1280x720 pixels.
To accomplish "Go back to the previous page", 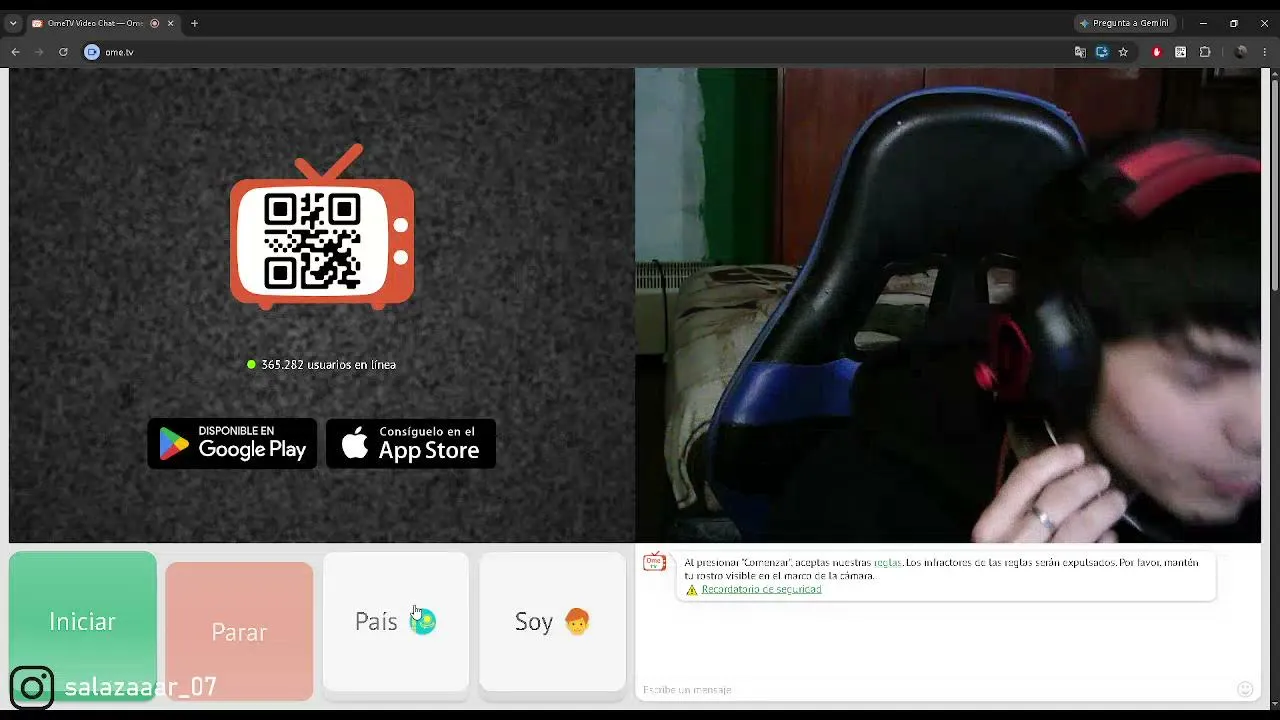I will [x=15, y=52].
